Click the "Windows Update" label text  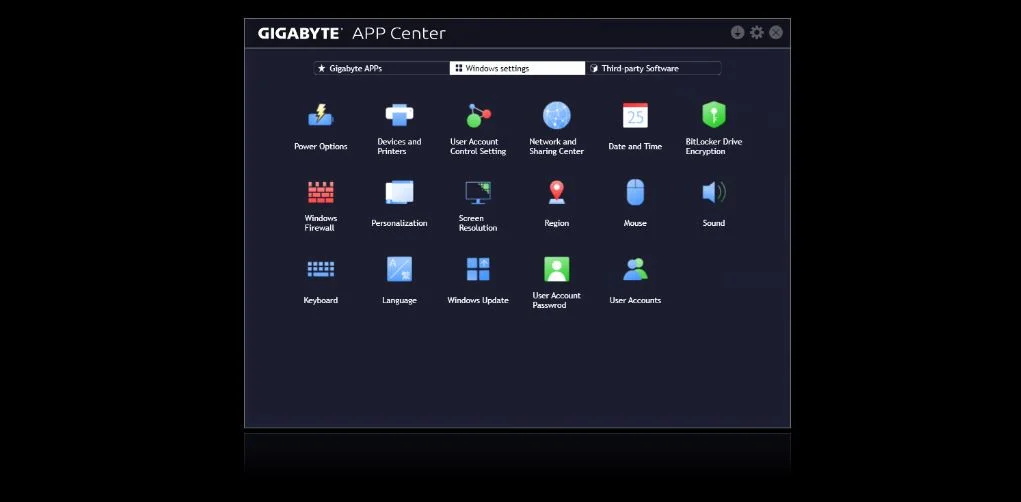[x=478, y=300]
